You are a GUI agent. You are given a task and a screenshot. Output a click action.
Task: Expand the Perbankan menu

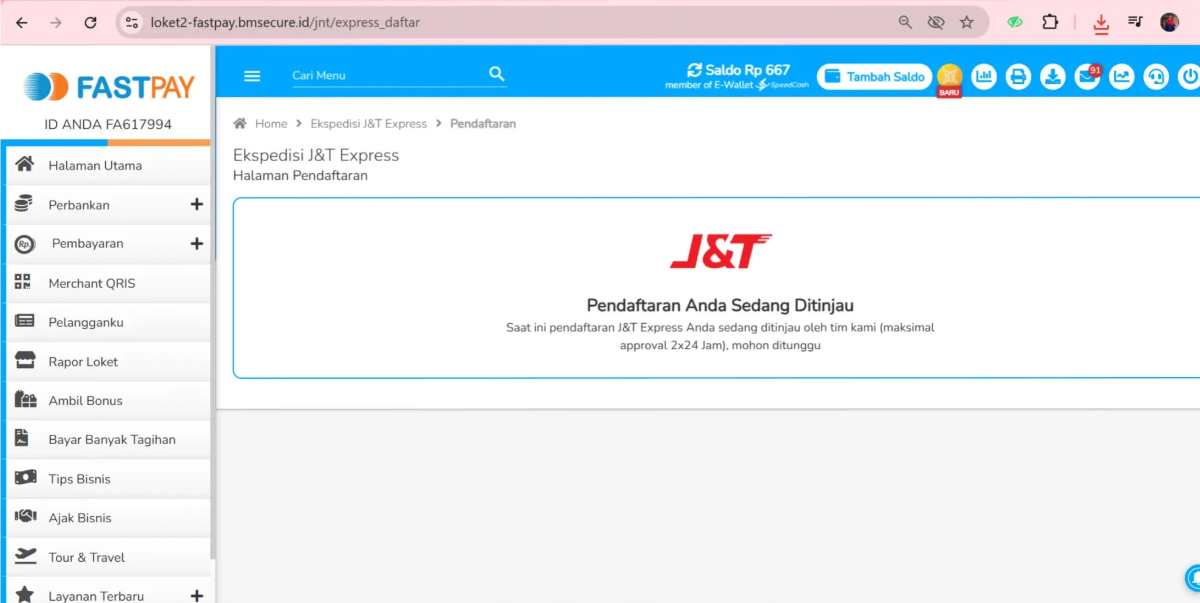[x=196, y=204]
